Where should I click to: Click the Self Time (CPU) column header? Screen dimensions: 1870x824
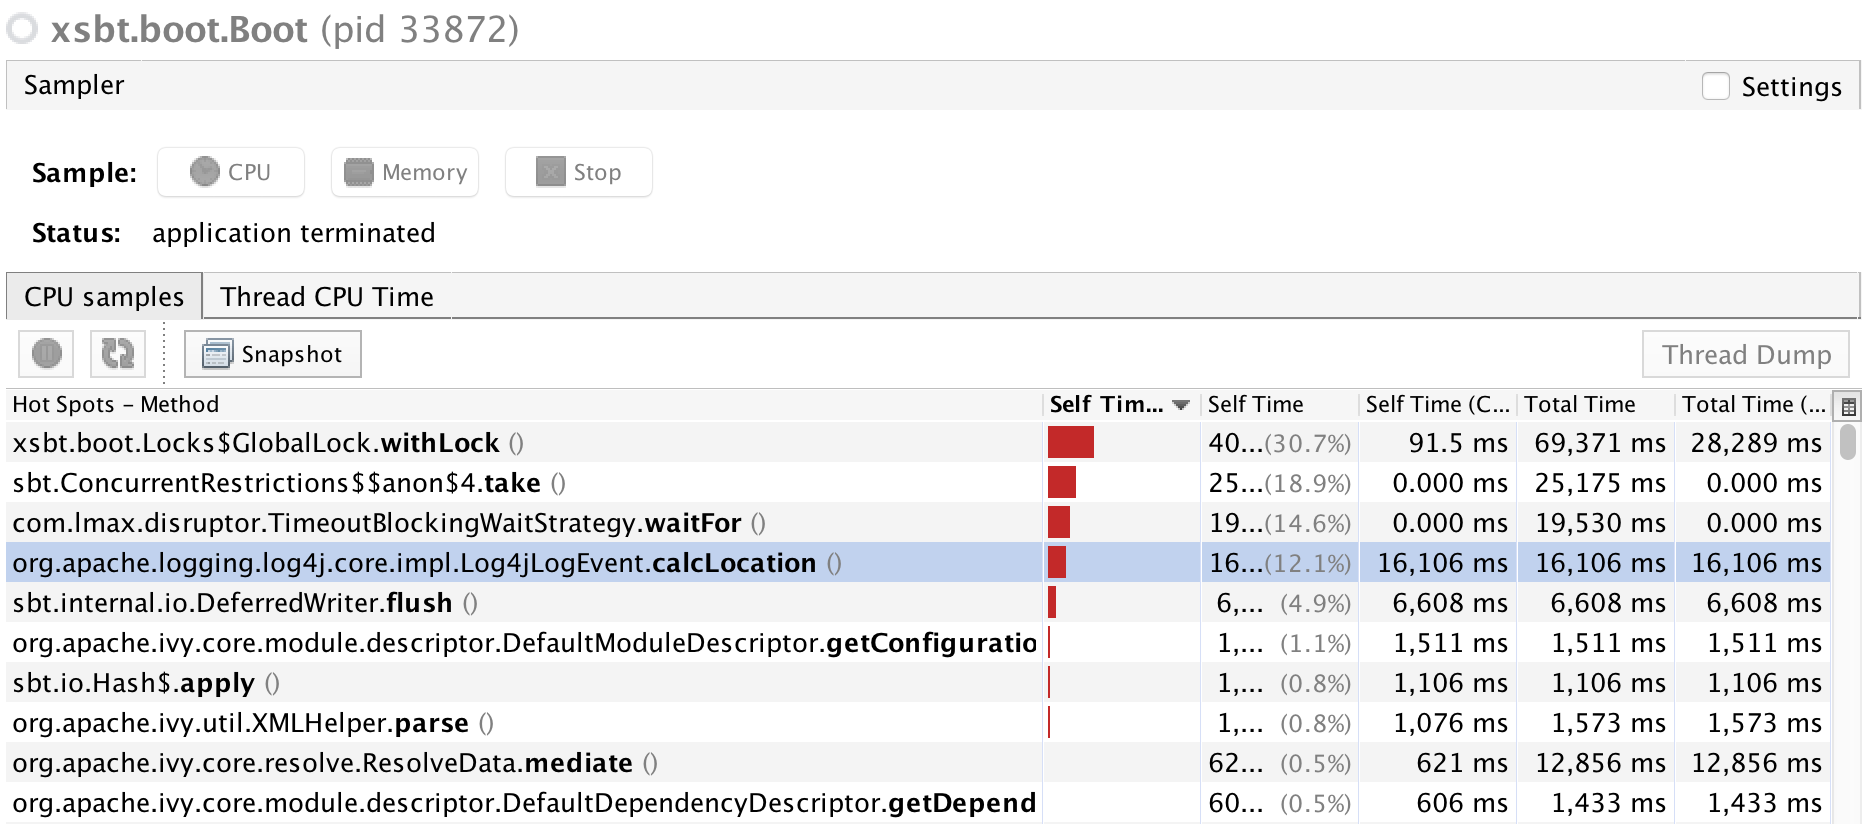(1437, 405)
